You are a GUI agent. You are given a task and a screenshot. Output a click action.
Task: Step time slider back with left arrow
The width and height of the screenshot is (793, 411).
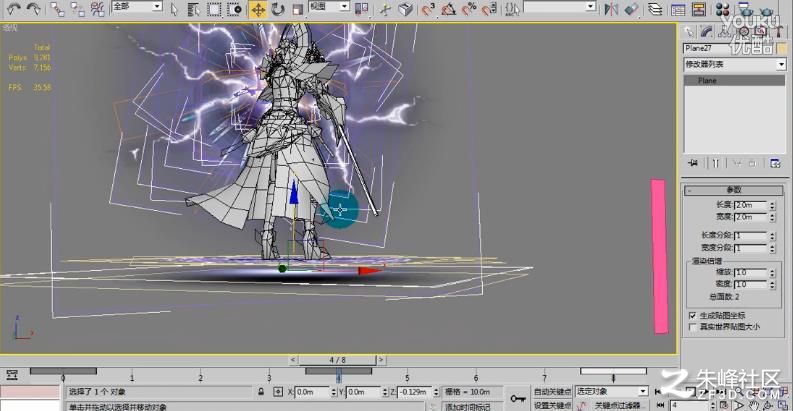293,360
